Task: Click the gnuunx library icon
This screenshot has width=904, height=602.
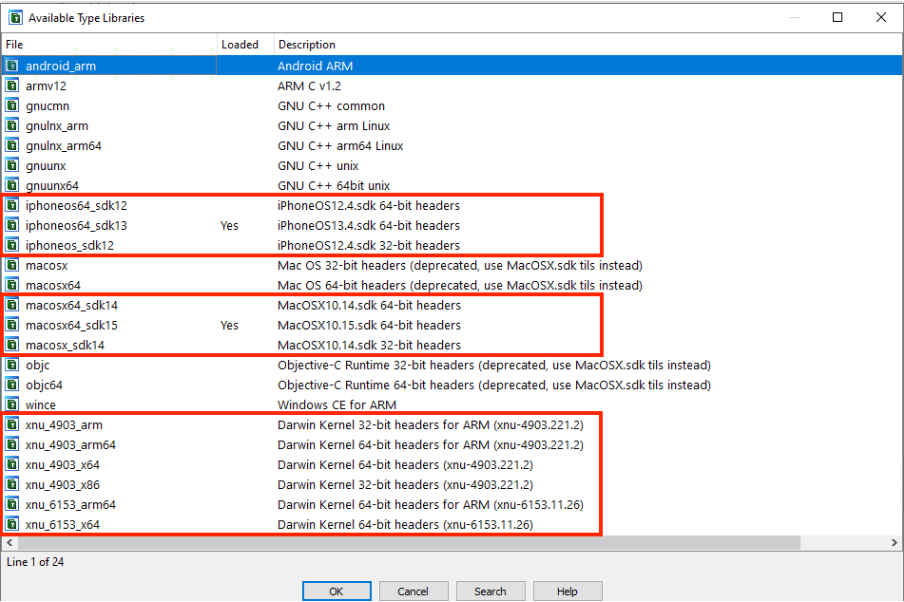Action: (12, 165)
